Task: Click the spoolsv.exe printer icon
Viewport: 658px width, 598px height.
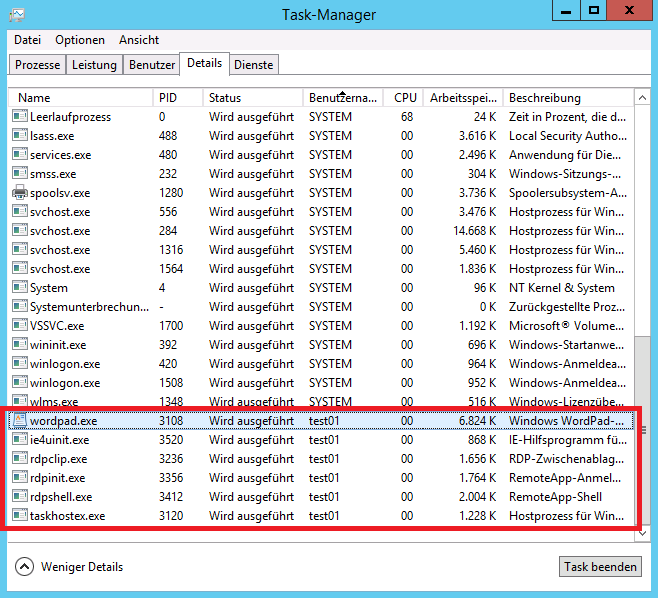Action: tap(19, 193)
